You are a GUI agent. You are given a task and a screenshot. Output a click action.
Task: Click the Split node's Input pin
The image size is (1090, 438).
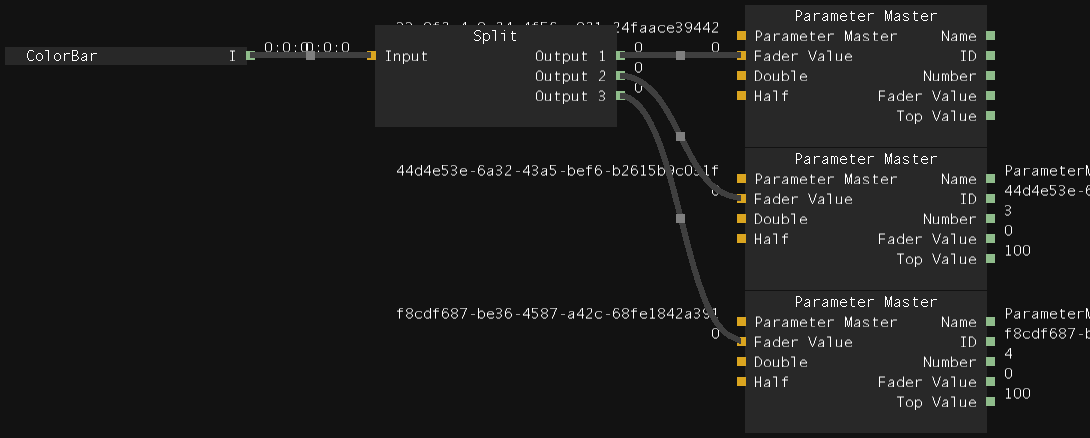[x=372, y=56]
